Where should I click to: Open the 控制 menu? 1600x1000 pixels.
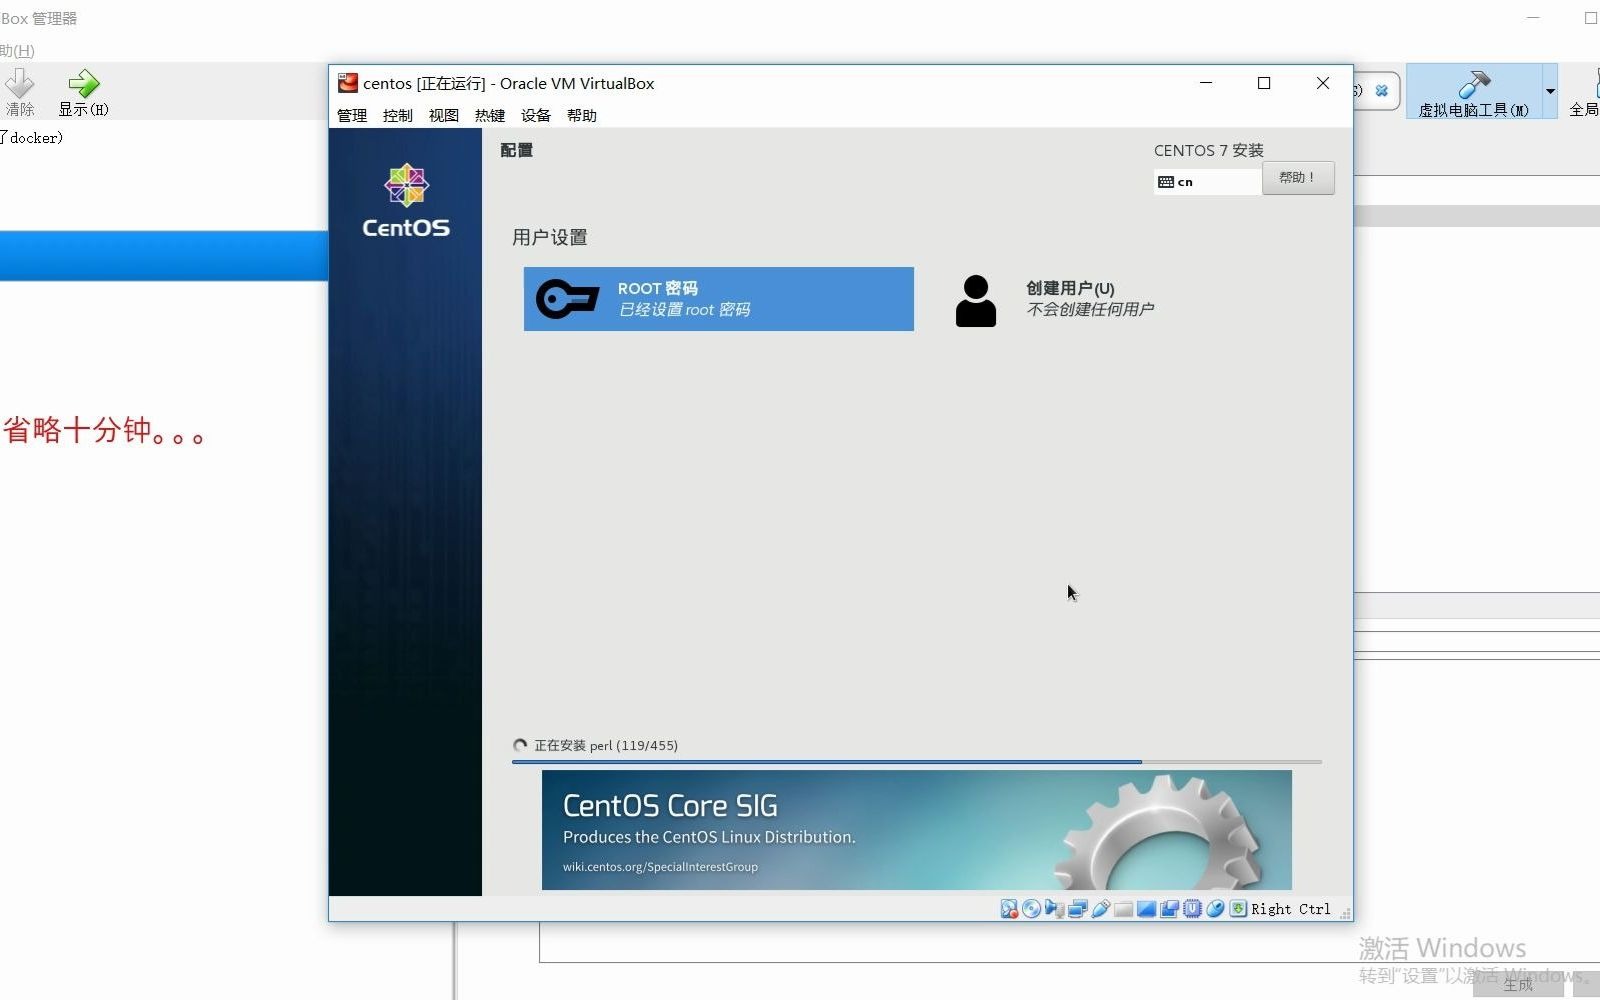pos(397,115)
